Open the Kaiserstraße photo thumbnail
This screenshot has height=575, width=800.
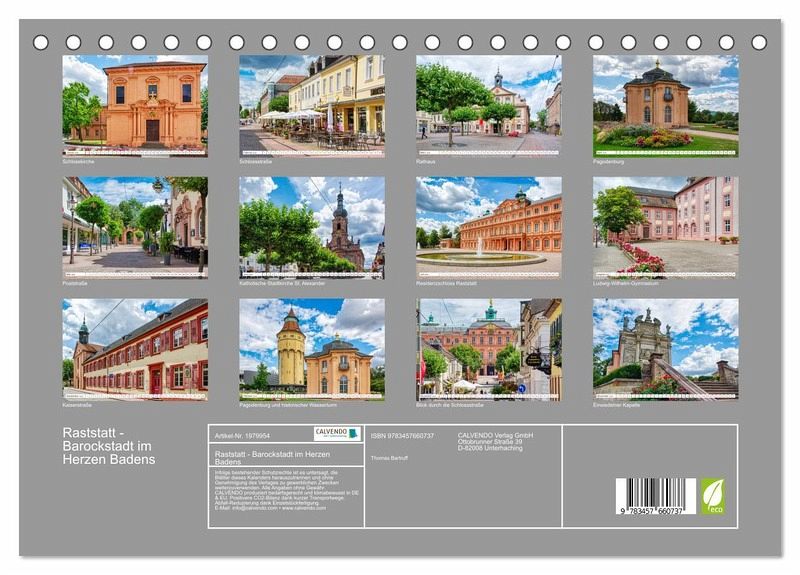click(x=134, y=347)
